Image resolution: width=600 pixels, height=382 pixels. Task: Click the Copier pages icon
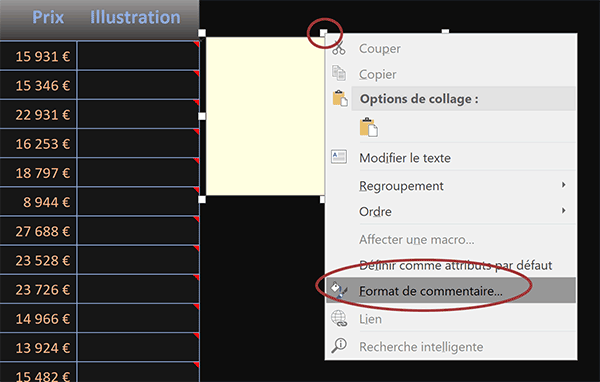click(x=339, y=73)
